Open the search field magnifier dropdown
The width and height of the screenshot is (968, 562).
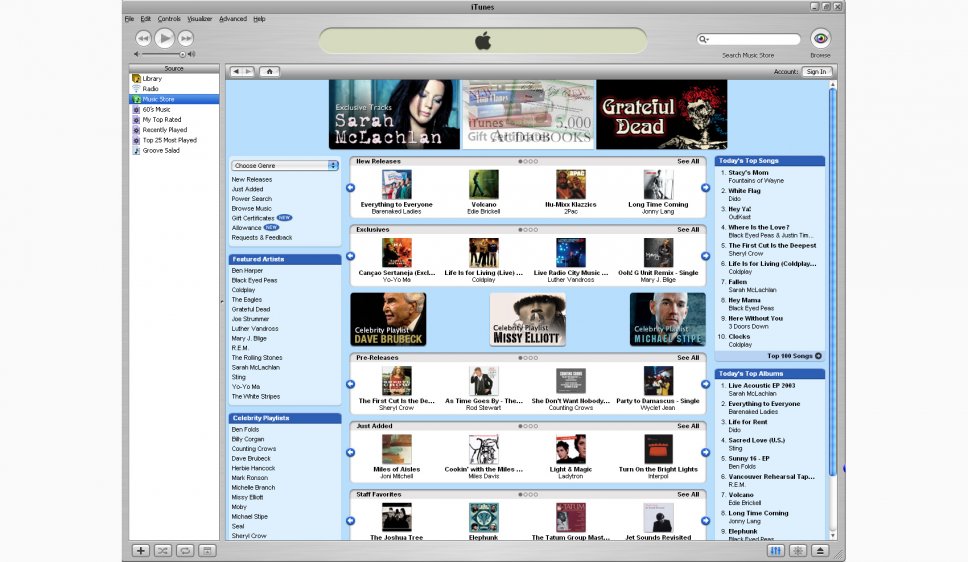(703, 40)
